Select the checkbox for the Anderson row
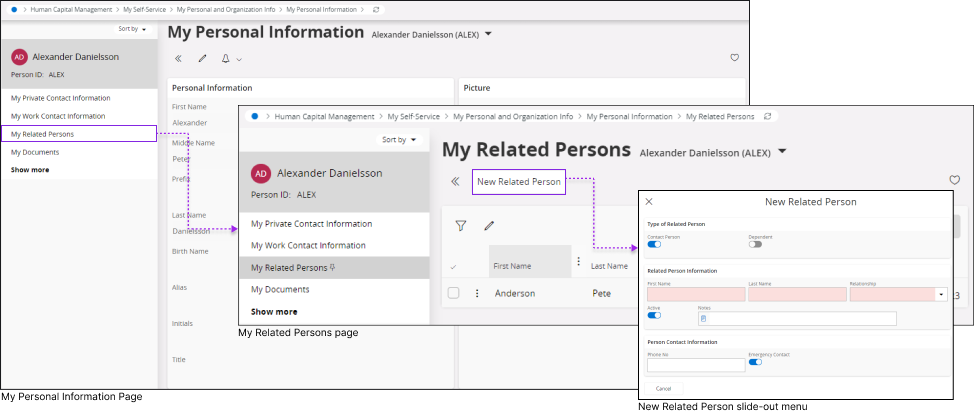This screenshot has height=411, width=974. (454, 293)
